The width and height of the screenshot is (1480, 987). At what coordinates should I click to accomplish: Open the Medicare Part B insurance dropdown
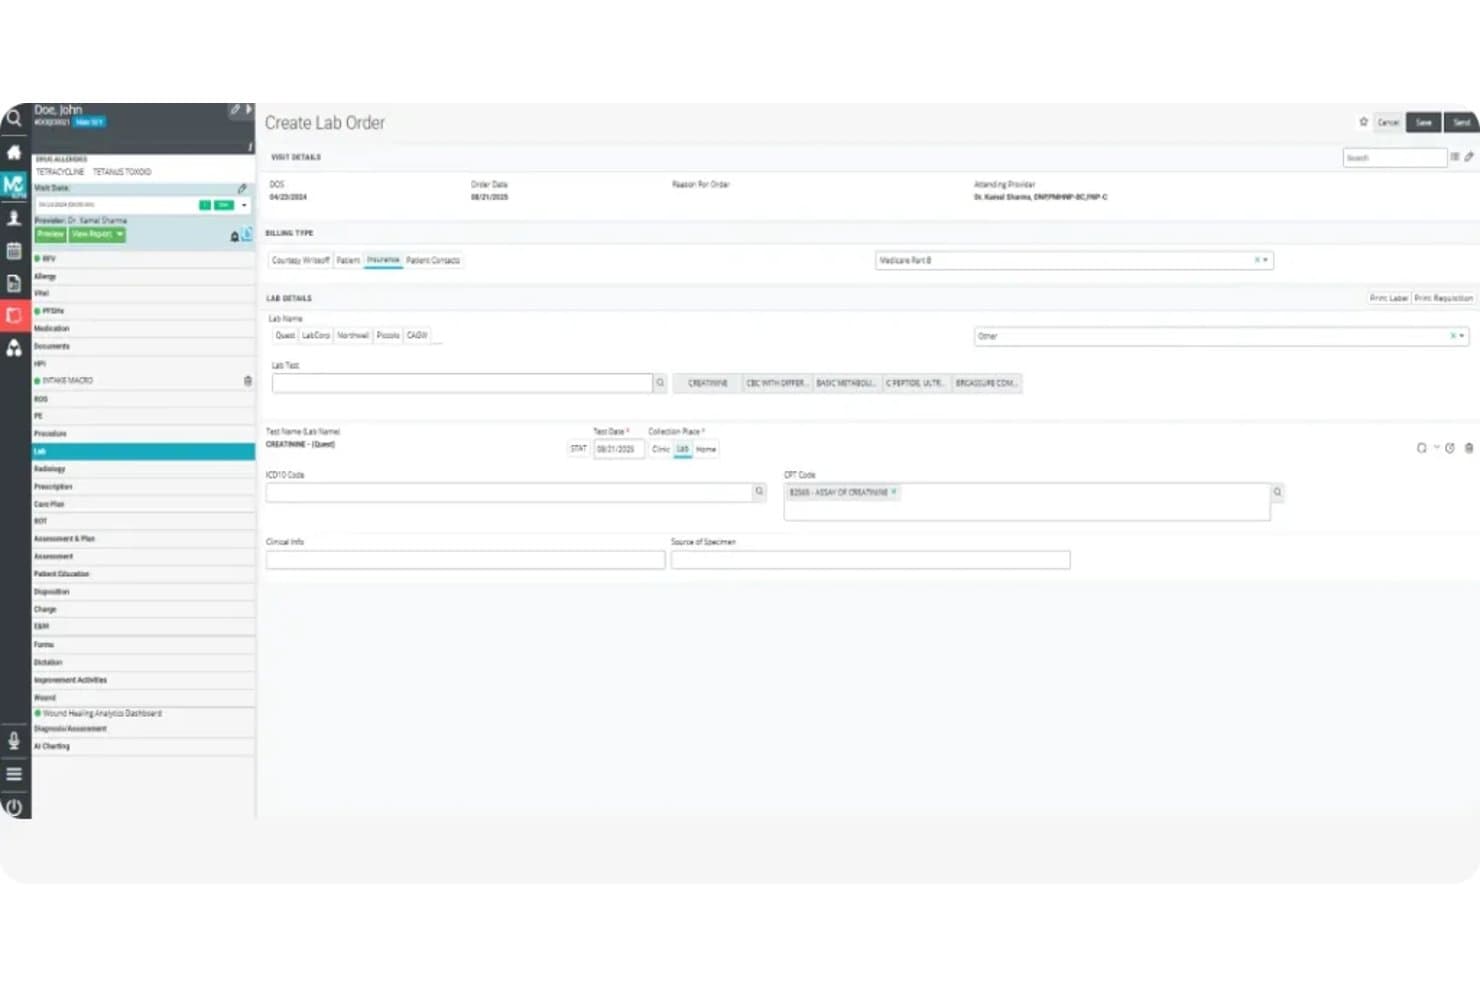click(x=1266, y=260)
